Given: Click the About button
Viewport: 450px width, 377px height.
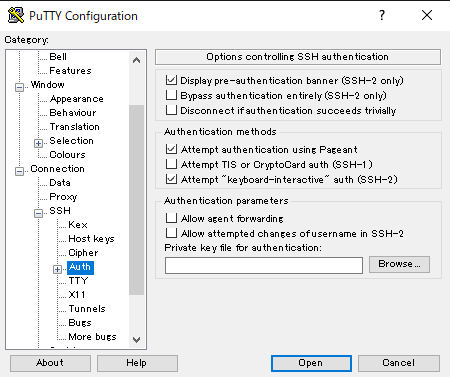Looking at the screenshot, I should pos(50,363).
